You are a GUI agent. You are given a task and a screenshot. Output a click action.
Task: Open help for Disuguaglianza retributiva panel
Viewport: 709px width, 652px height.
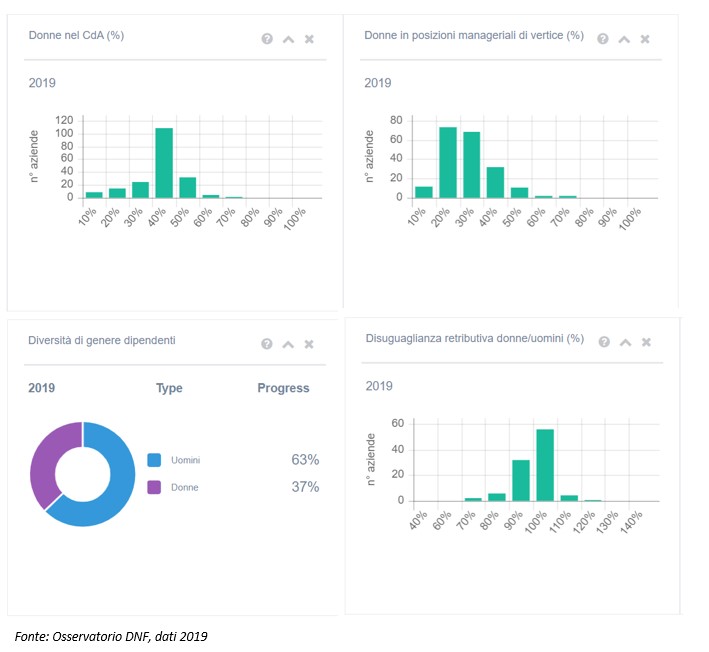tap(603, 342)
